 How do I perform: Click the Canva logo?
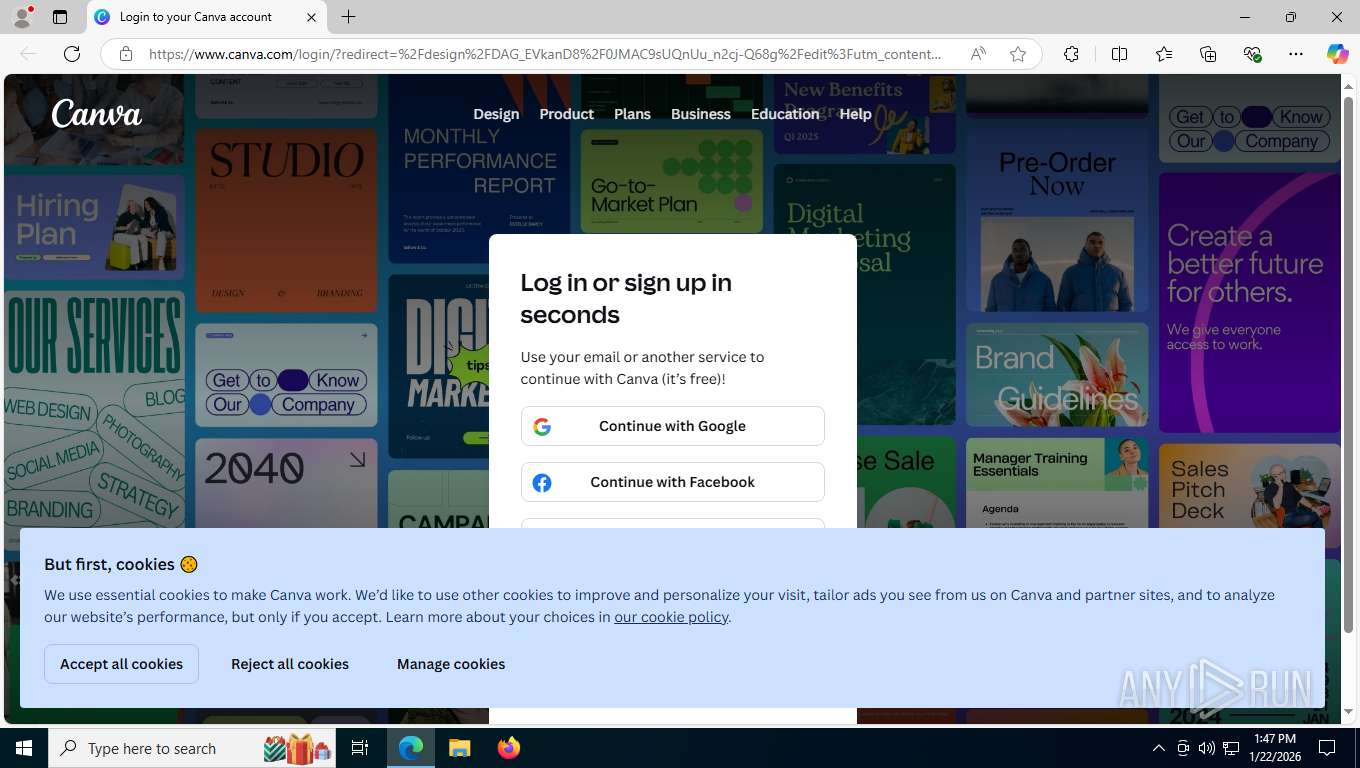click(x=97, y=114)
